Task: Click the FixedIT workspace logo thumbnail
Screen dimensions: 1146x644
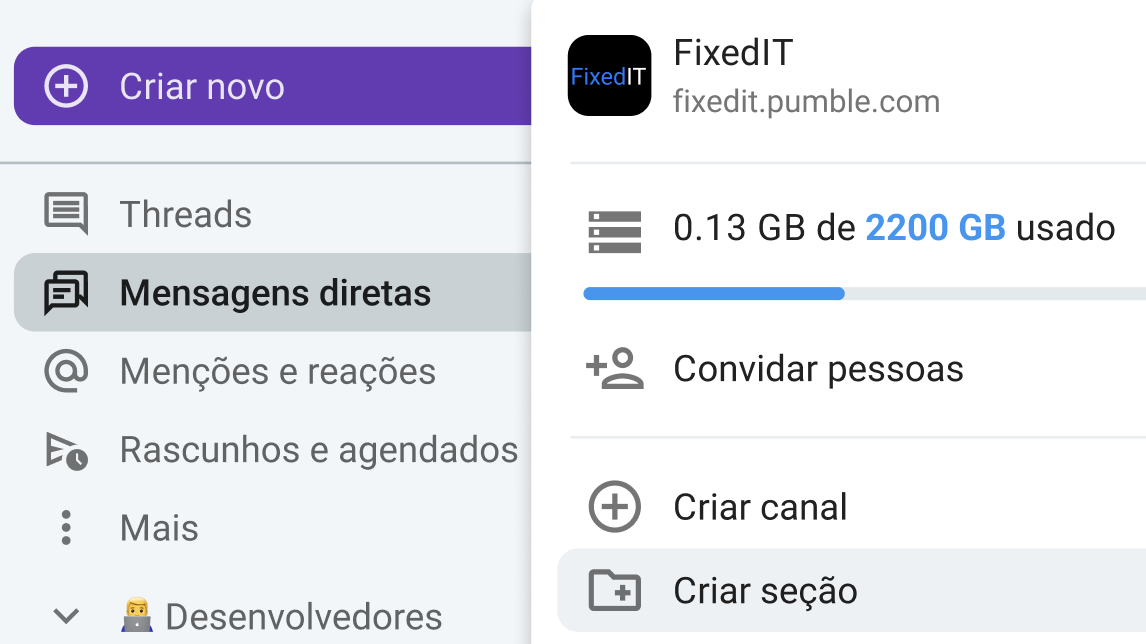Action: point(609,76)
